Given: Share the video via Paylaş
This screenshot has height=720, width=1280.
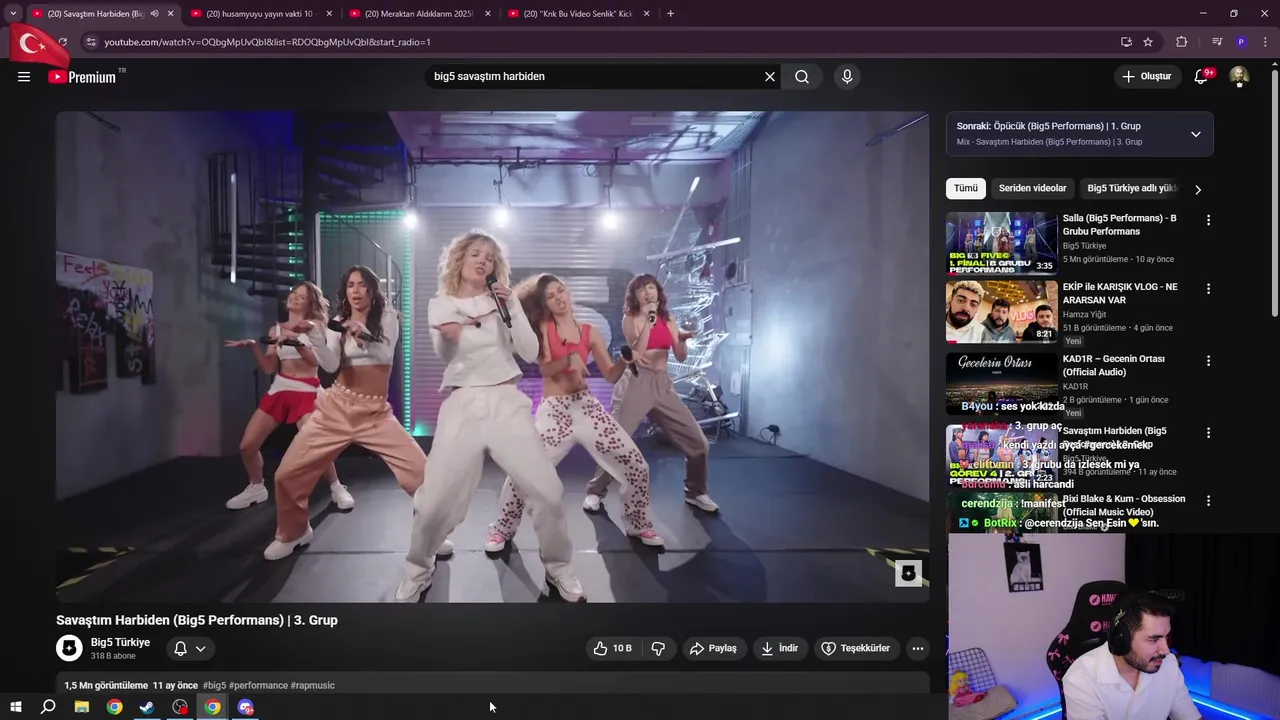Looking at the screenshot, I should tap(714, 648).
